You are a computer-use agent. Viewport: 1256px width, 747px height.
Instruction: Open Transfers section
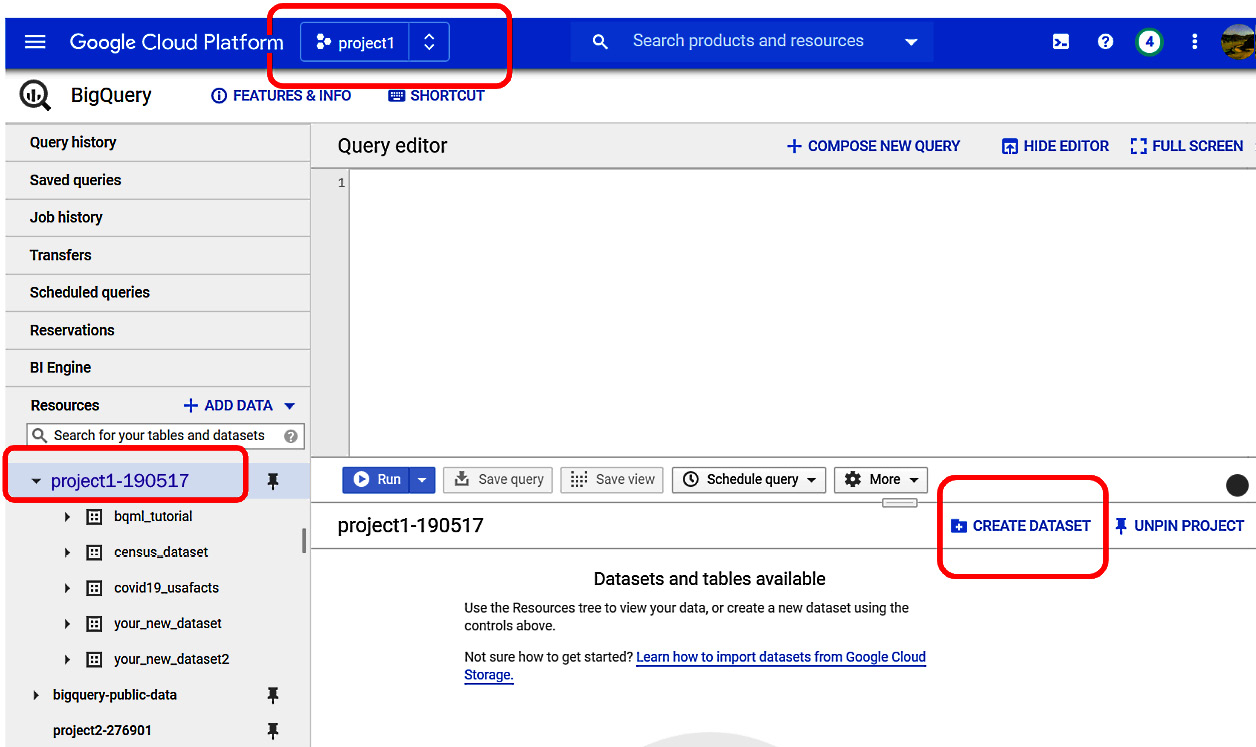(x=158, y=255)
